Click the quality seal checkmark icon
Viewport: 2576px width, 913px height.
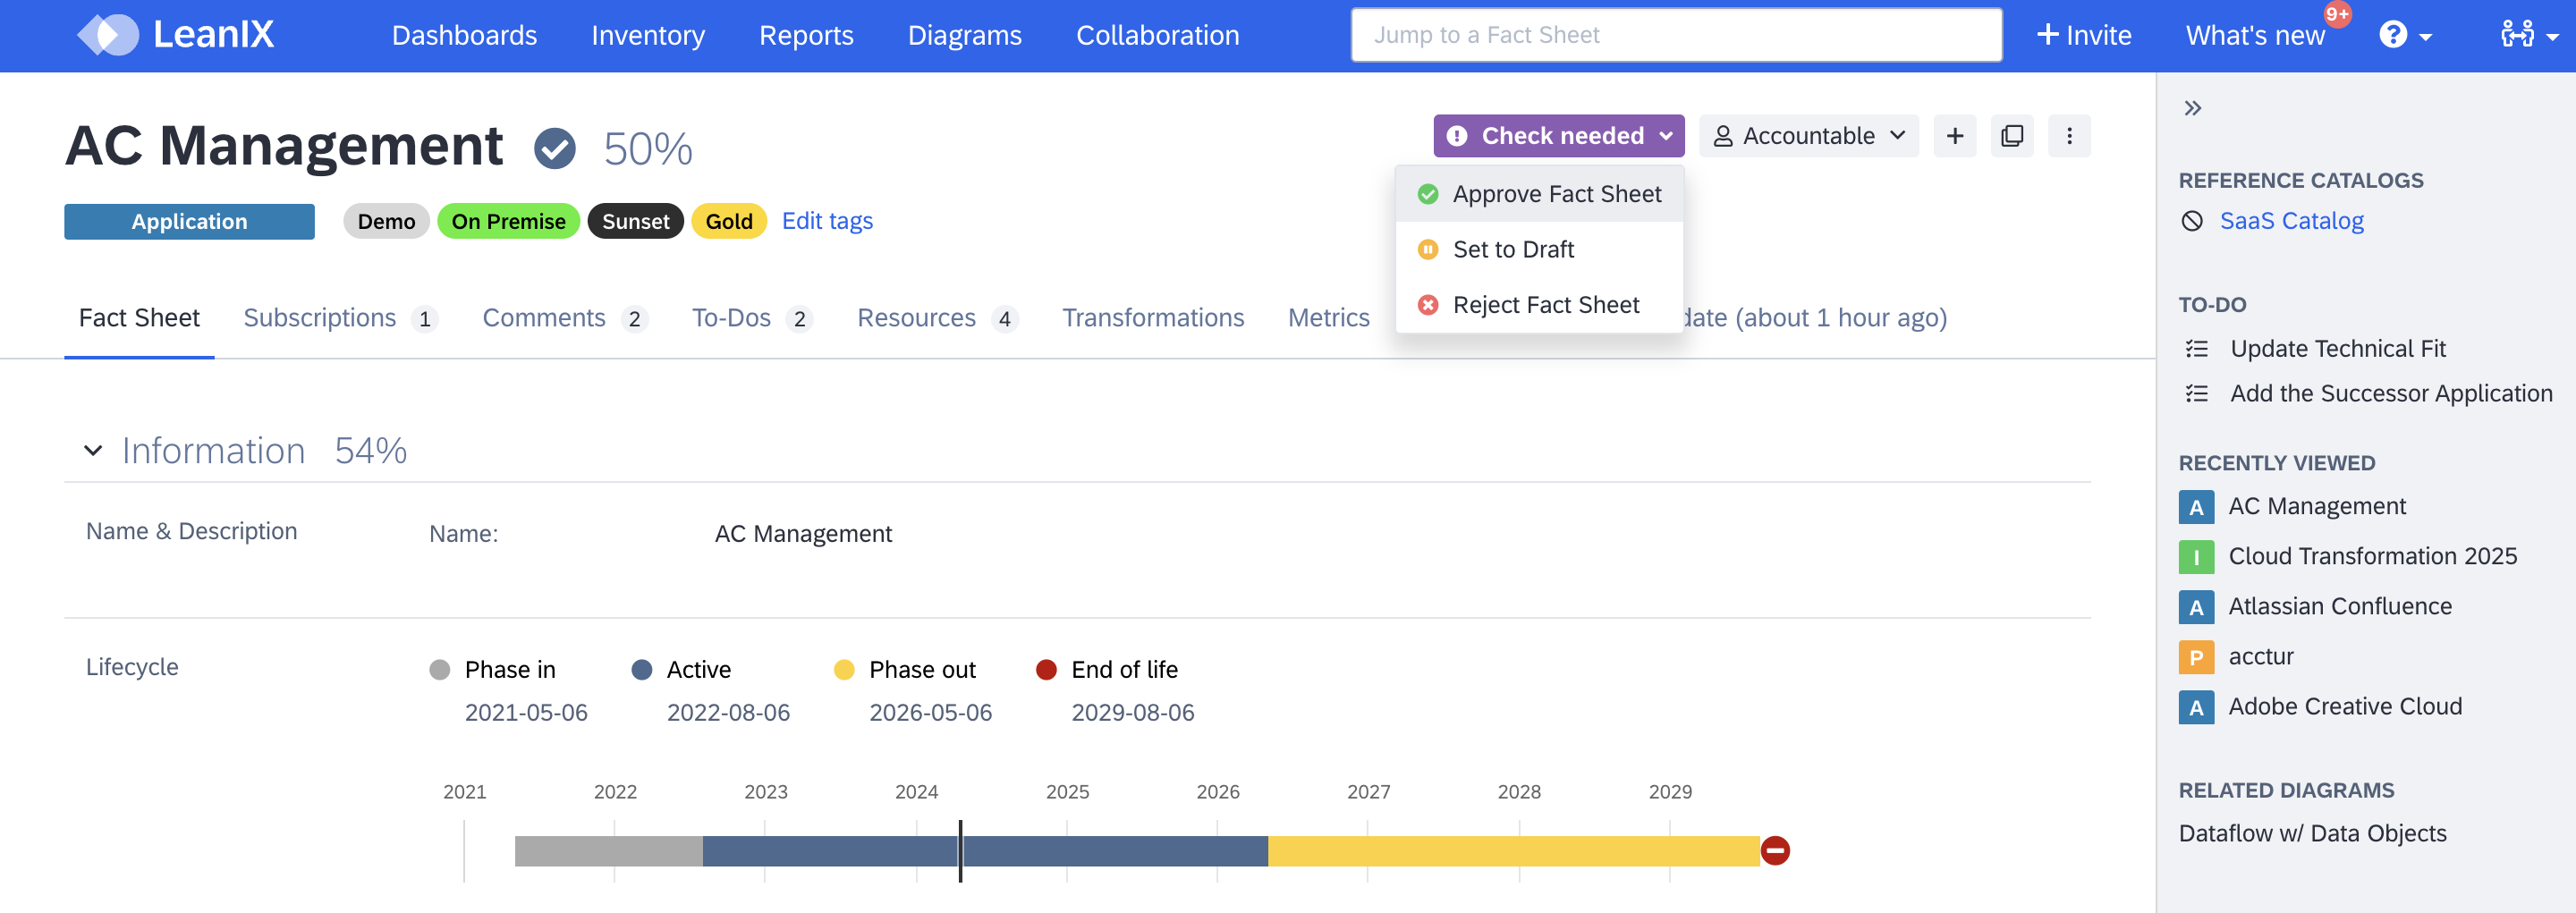[554, 148]
